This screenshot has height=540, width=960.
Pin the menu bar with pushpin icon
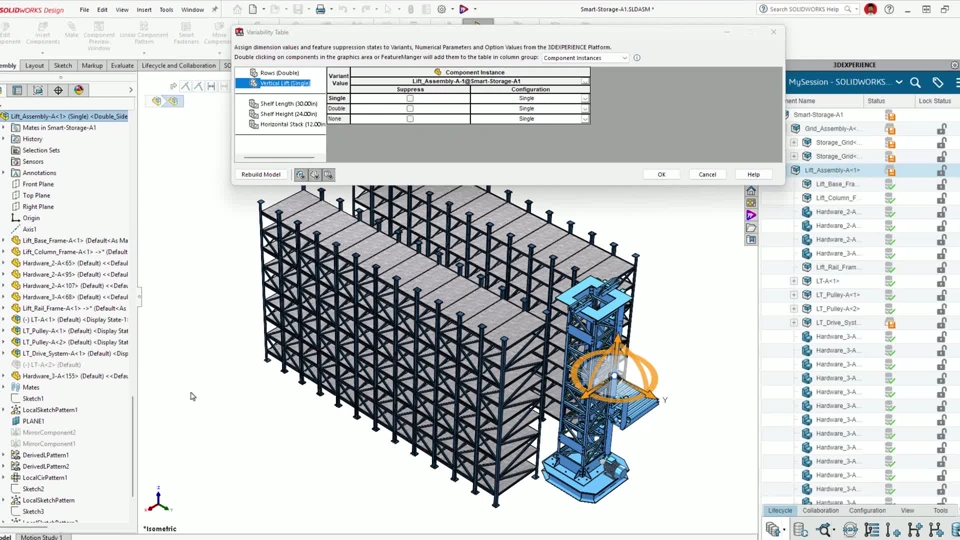coord(214,9)
